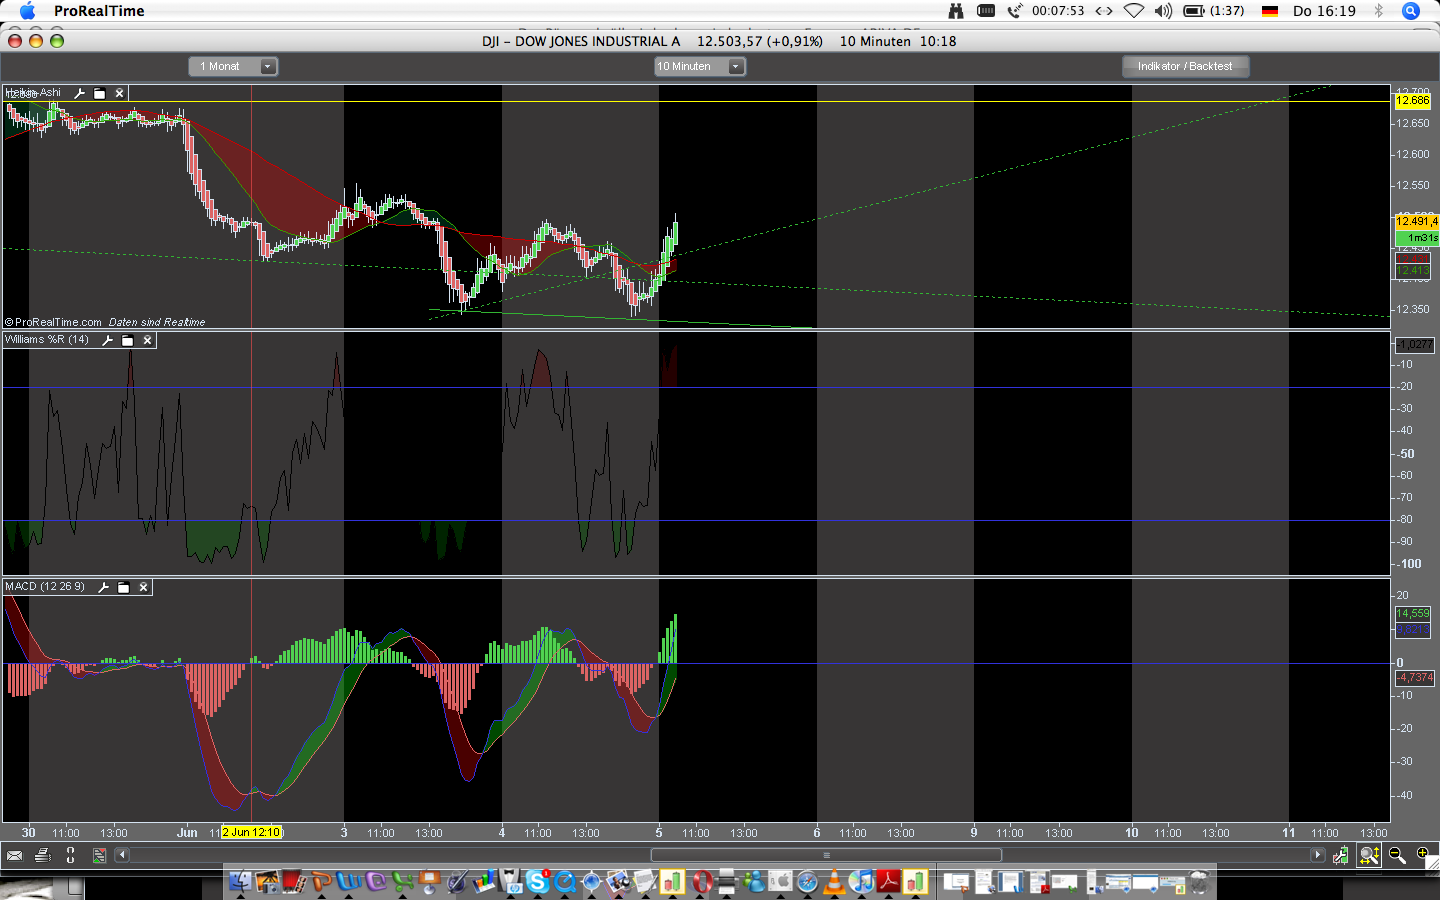The image size is (1440, 900).
Task: Launch Skype from the Dock
Action: click(x=538, y=881)
